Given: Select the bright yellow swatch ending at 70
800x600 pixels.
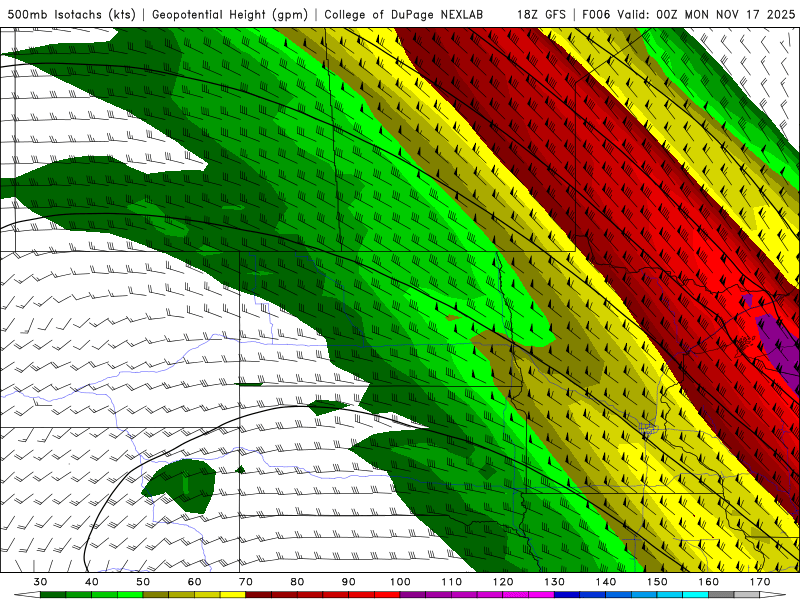Looking at the screenshot, I should (233, 595).
